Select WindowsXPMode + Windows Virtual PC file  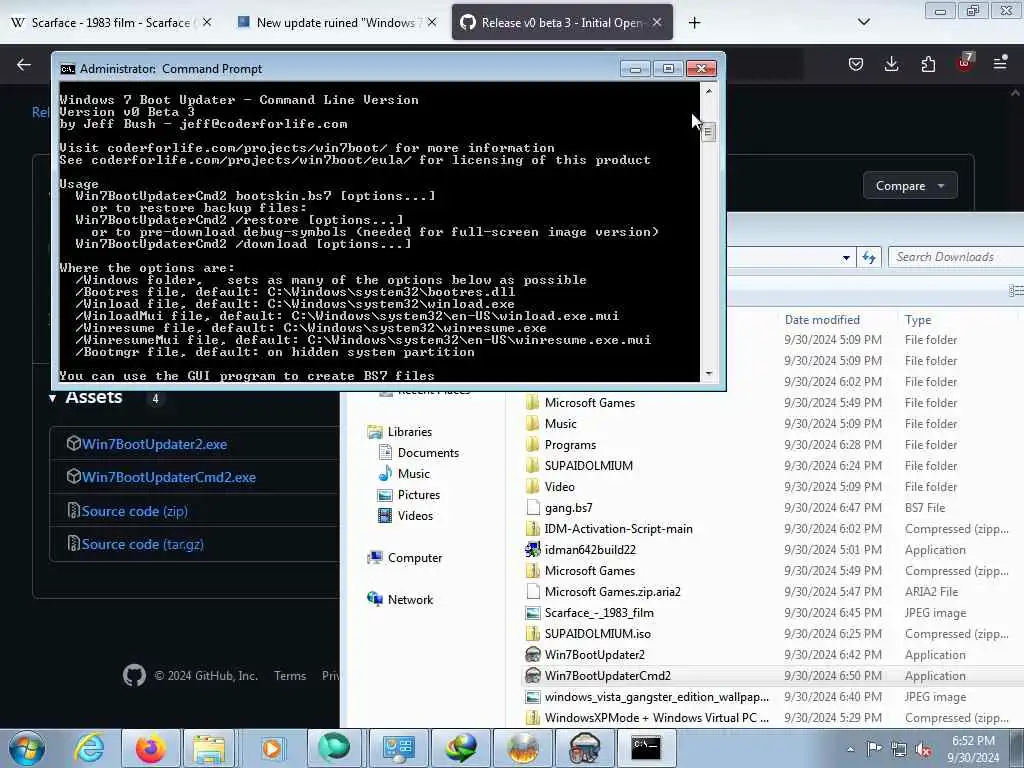coord(656,718)
